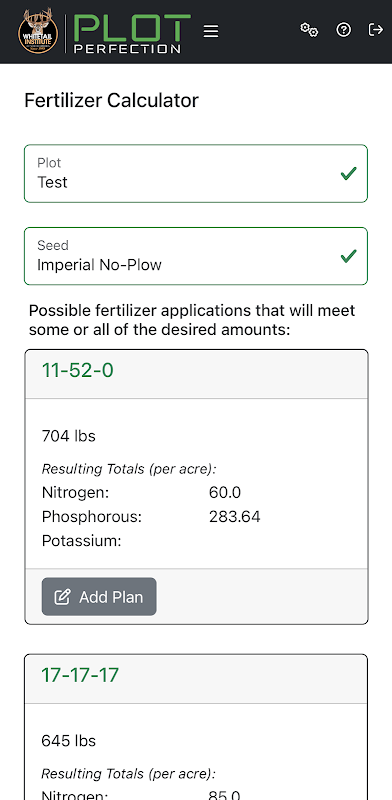Open the settings gears icon
This screenshot has height=800, width=392.
click(309, 30)
